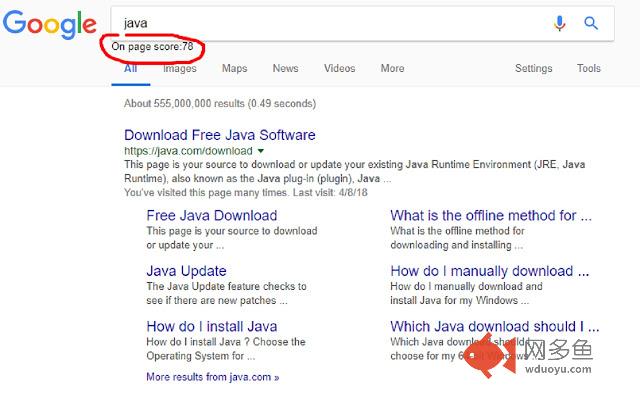The image size is (640, 400).
Task: Open the News tab
Action: pos(285,68)
